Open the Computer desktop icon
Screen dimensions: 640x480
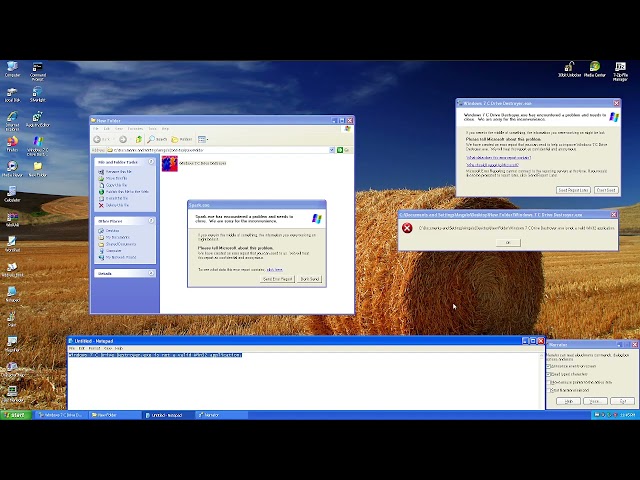pos(12,69)
